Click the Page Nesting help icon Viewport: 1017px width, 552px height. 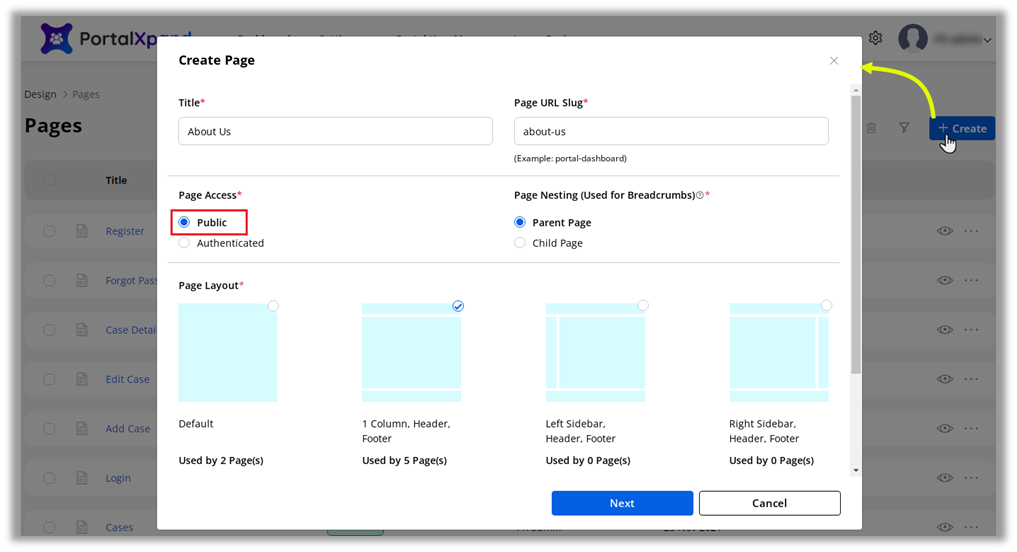[x=699, y=195]
